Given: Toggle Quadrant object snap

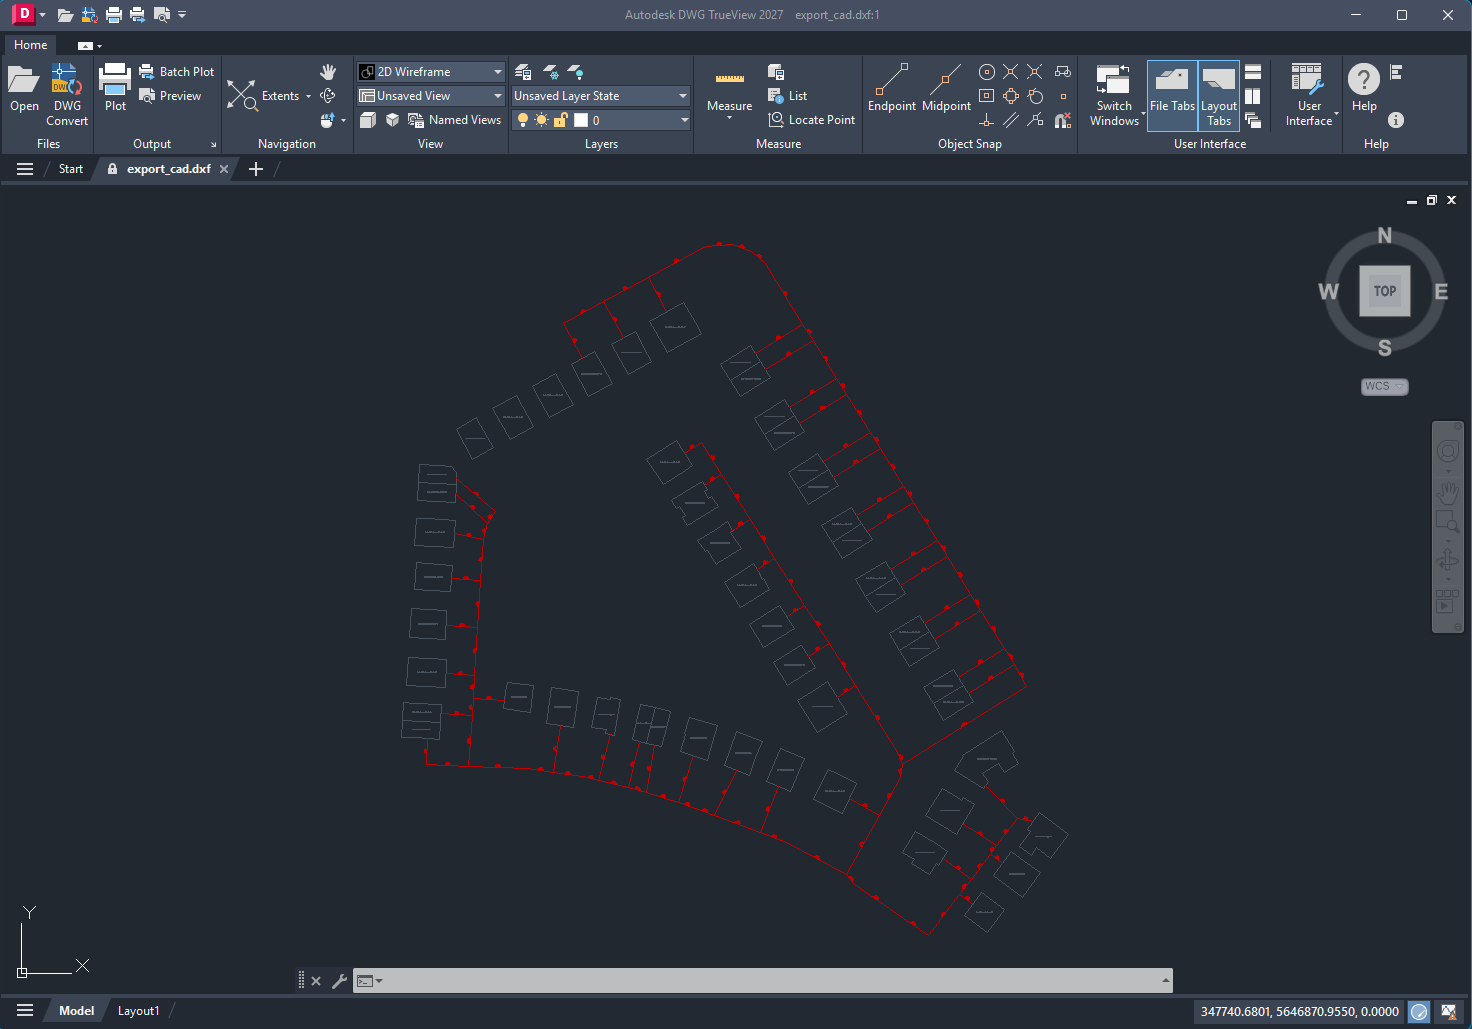Looking at the screenshot, I should pyautogui.click(x=1011, y=96).
